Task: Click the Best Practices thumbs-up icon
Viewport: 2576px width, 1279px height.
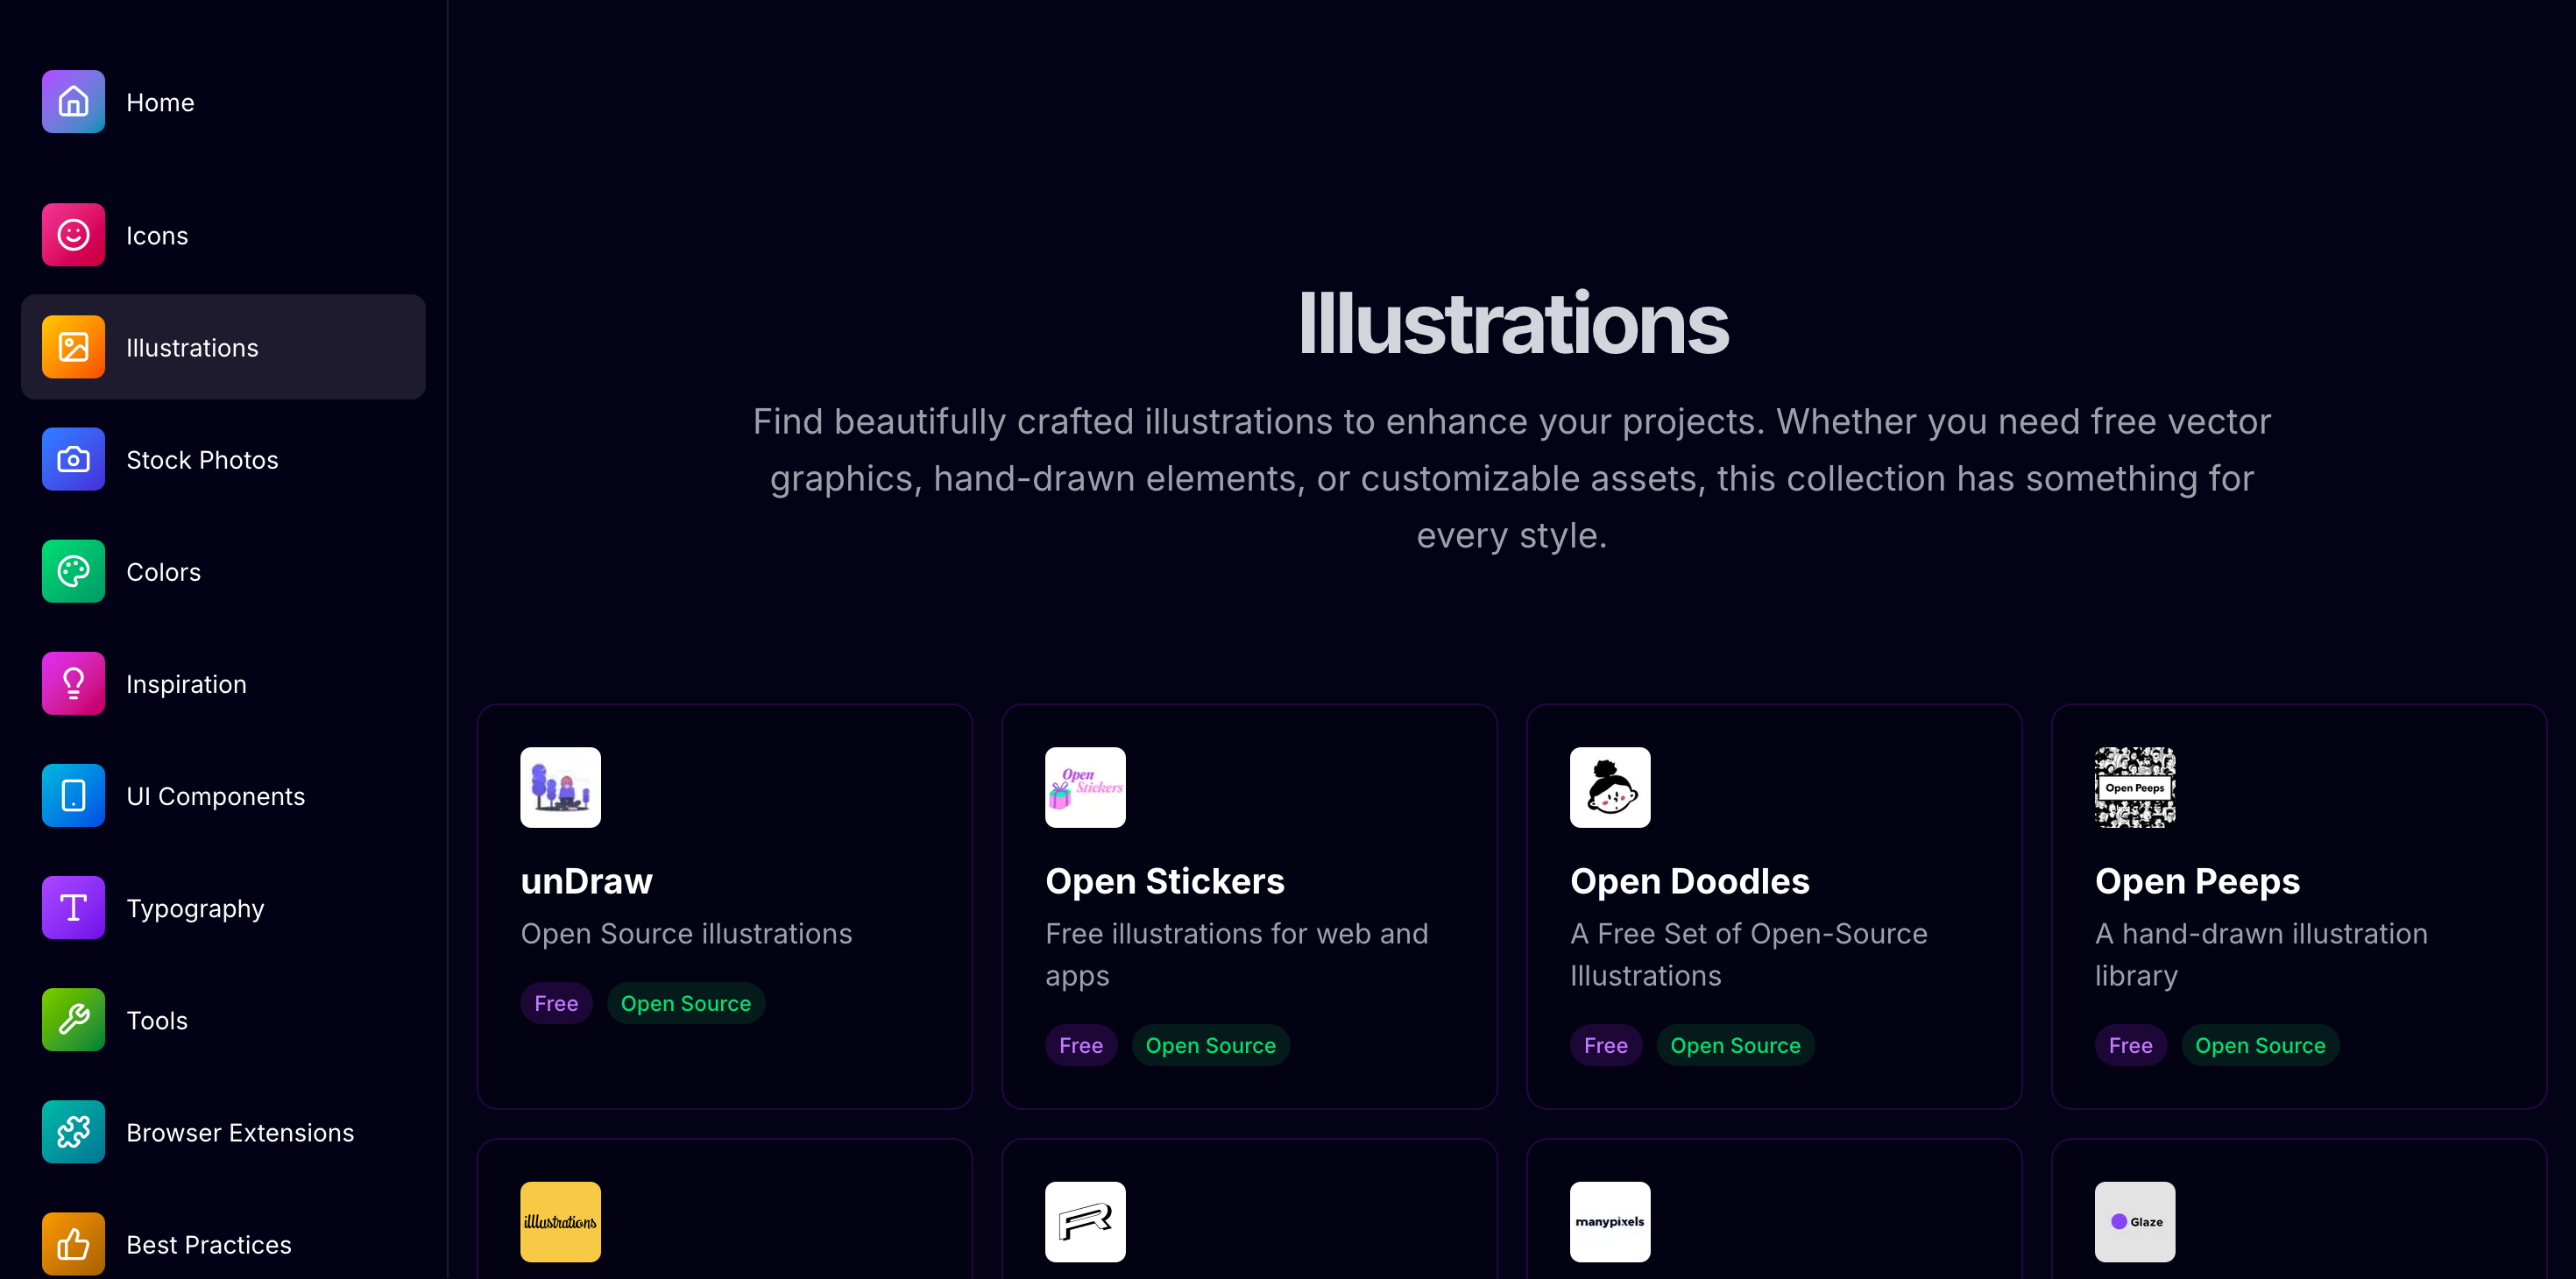Action: tap(73, 1243)
